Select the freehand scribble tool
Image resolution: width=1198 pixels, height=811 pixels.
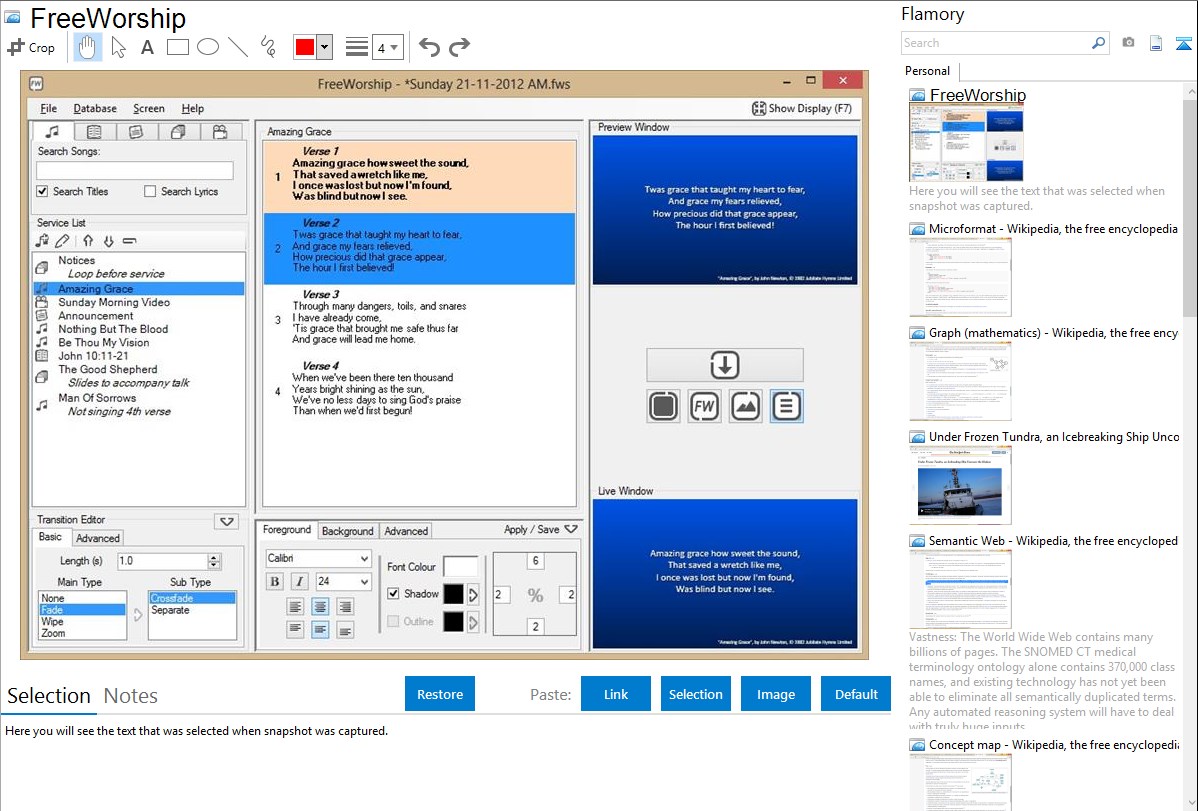(268, 47)
